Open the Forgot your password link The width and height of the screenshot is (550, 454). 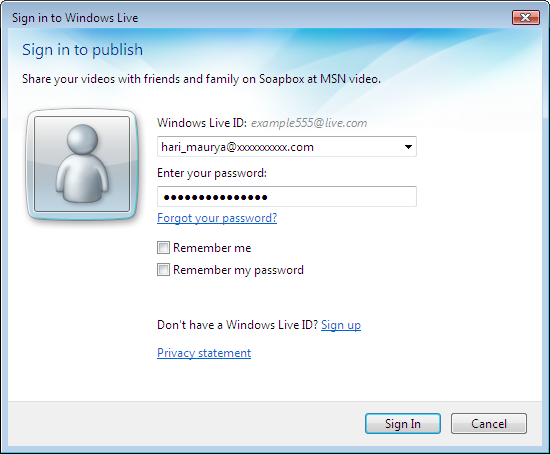point(217,218)
